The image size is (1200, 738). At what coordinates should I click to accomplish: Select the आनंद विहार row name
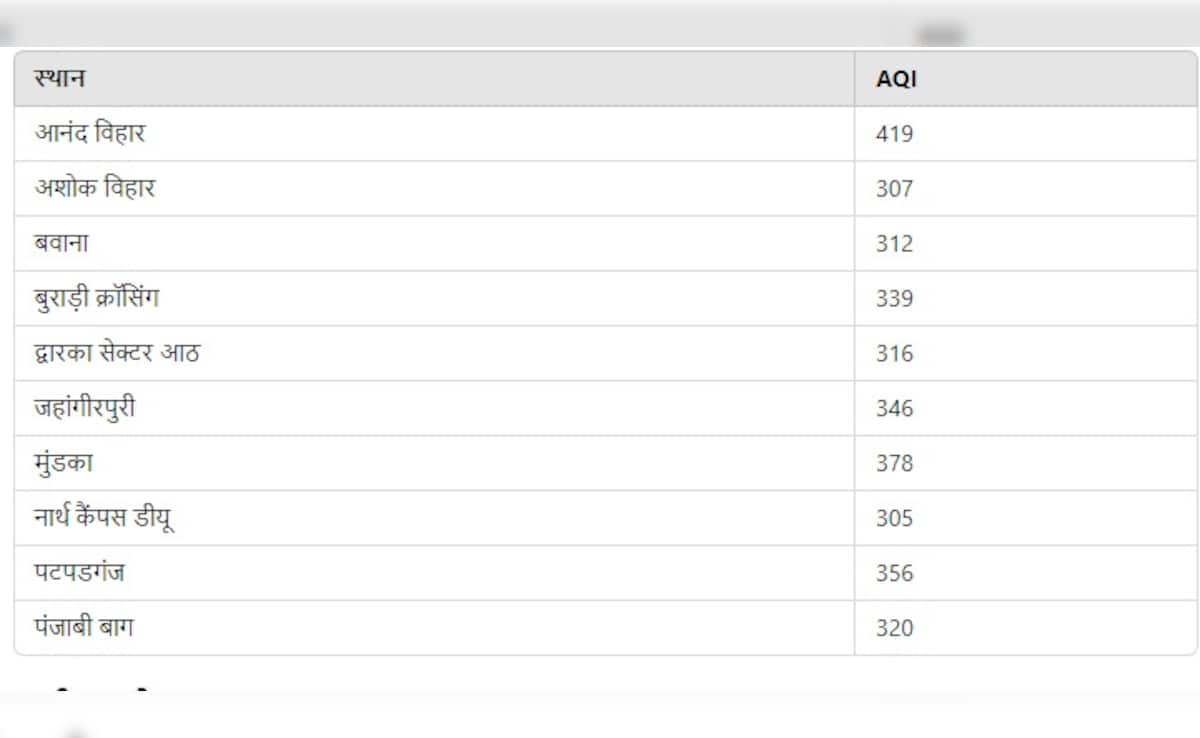pyautogui.click(x=90, y=133)
